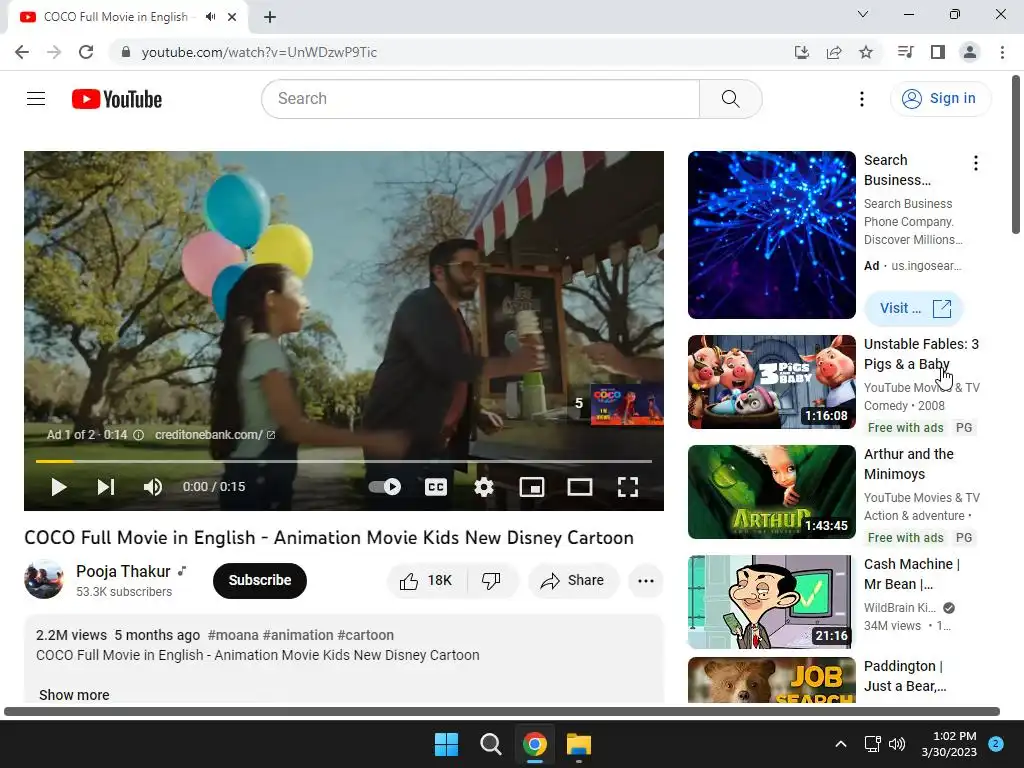Toggle closed captions CC button

click(x=436, y=487)
